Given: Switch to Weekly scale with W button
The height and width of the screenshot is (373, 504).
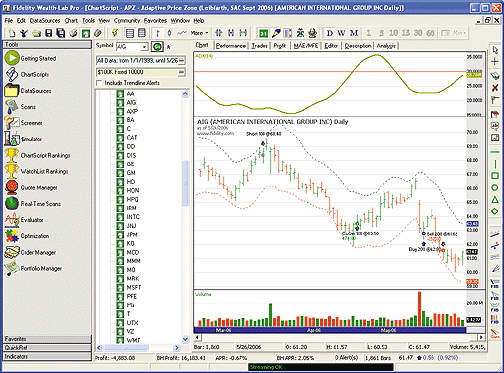Looking at the screenshot, I should pos(341,33).
